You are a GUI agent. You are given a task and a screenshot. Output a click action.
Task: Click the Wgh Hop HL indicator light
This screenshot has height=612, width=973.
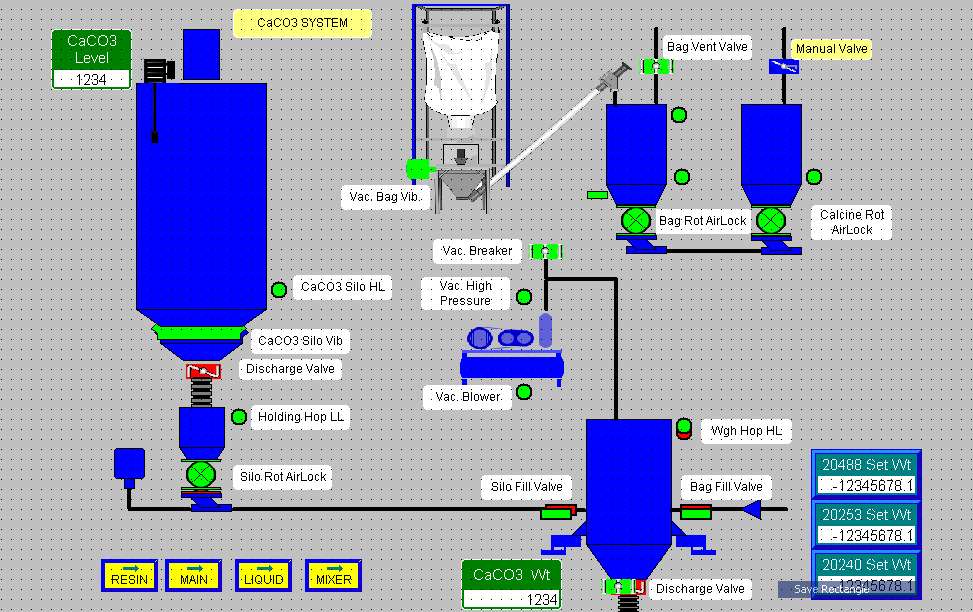(x=684, y=428)
